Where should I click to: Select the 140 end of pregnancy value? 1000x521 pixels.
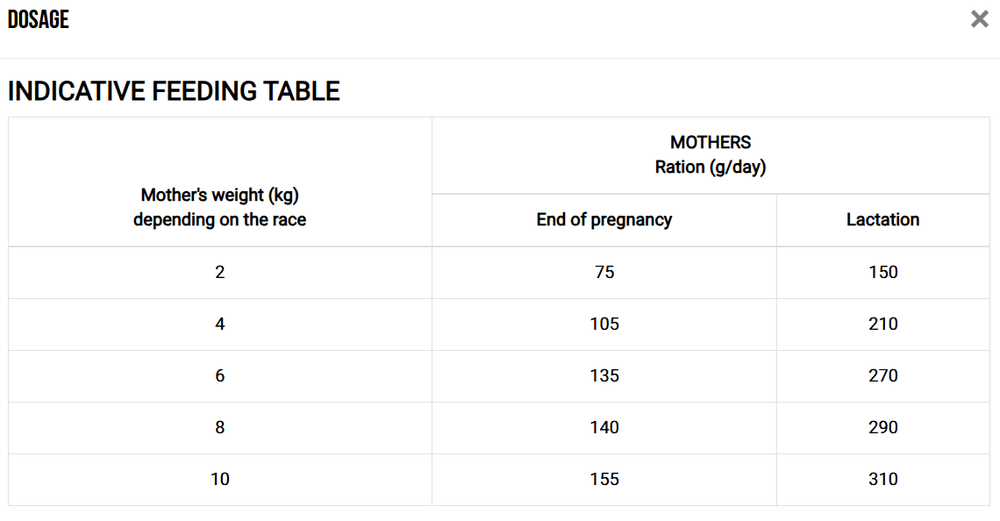point(604,428)
